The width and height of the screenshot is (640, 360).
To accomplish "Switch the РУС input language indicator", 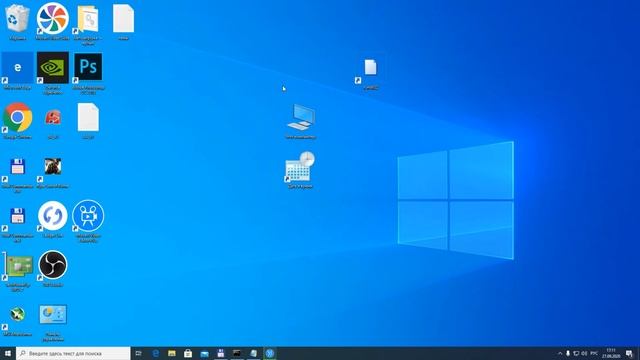I will [x=594, y=353].
